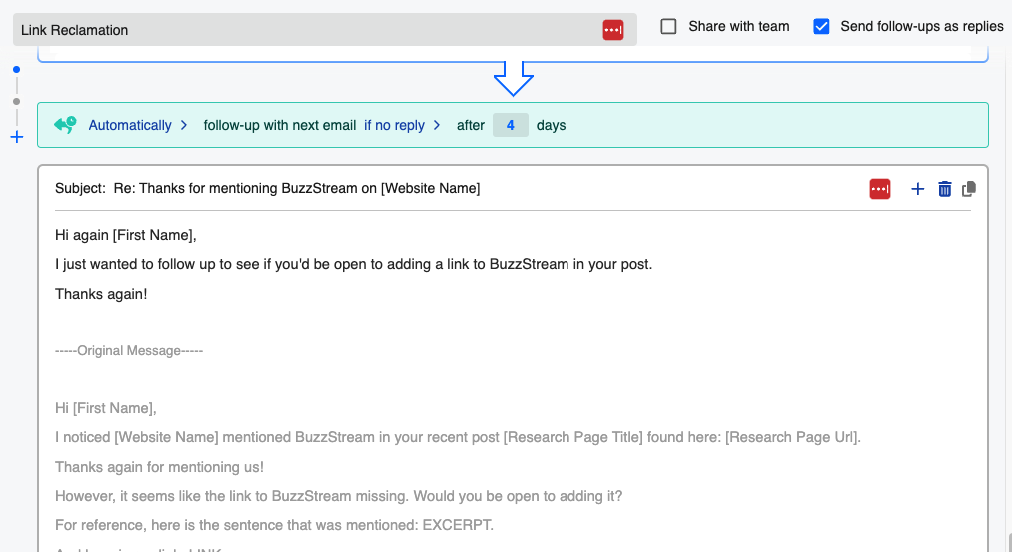Enable Share with team checkbox
The width and height of the screenshot is (1012, 552).
tap(669, 26)
